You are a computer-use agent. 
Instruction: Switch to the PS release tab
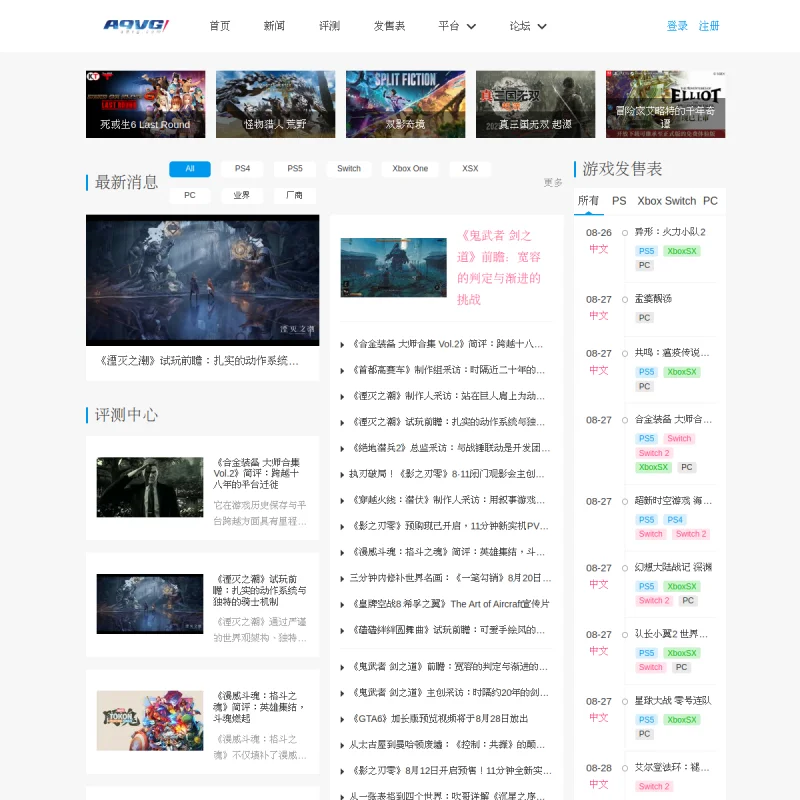pyautogui.click(x=619, y=201)
